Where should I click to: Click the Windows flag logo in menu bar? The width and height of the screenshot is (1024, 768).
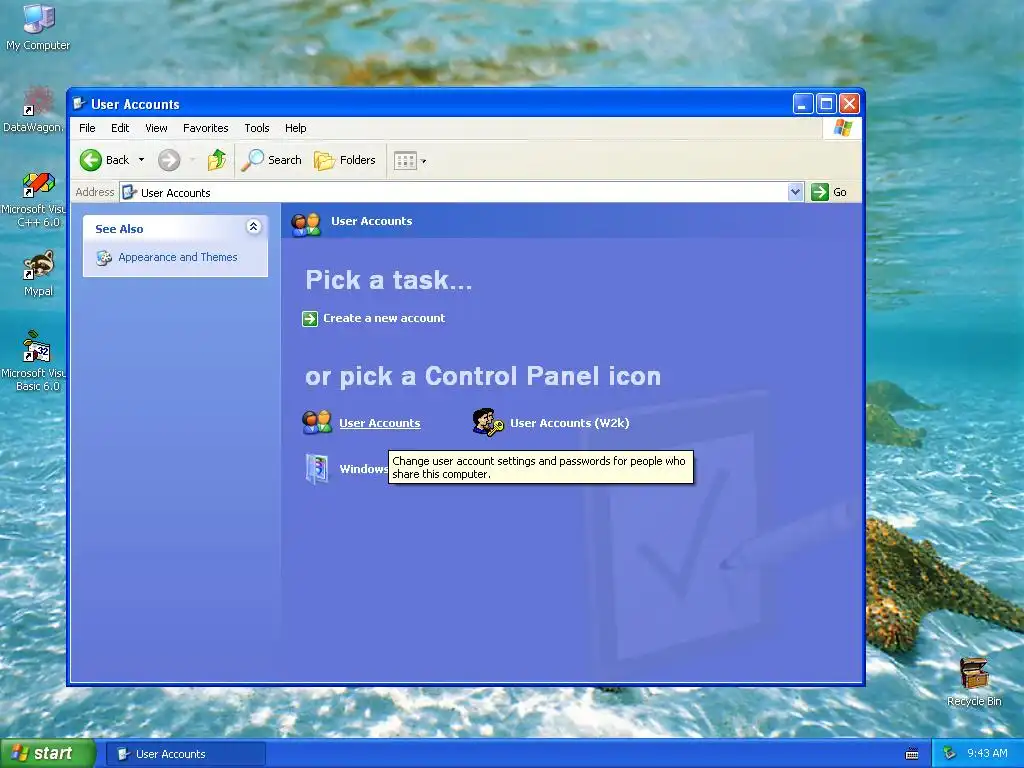tap(842, 128)
